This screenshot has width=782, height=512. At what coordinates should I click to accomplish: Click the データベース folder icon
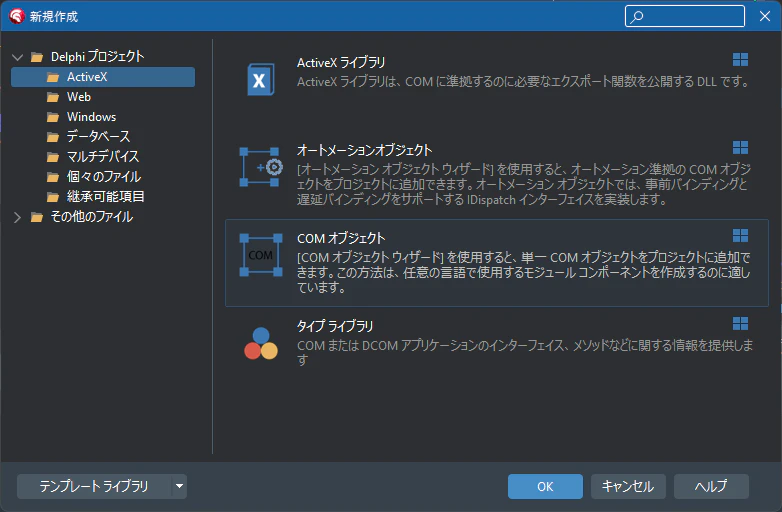coord(53,137)
